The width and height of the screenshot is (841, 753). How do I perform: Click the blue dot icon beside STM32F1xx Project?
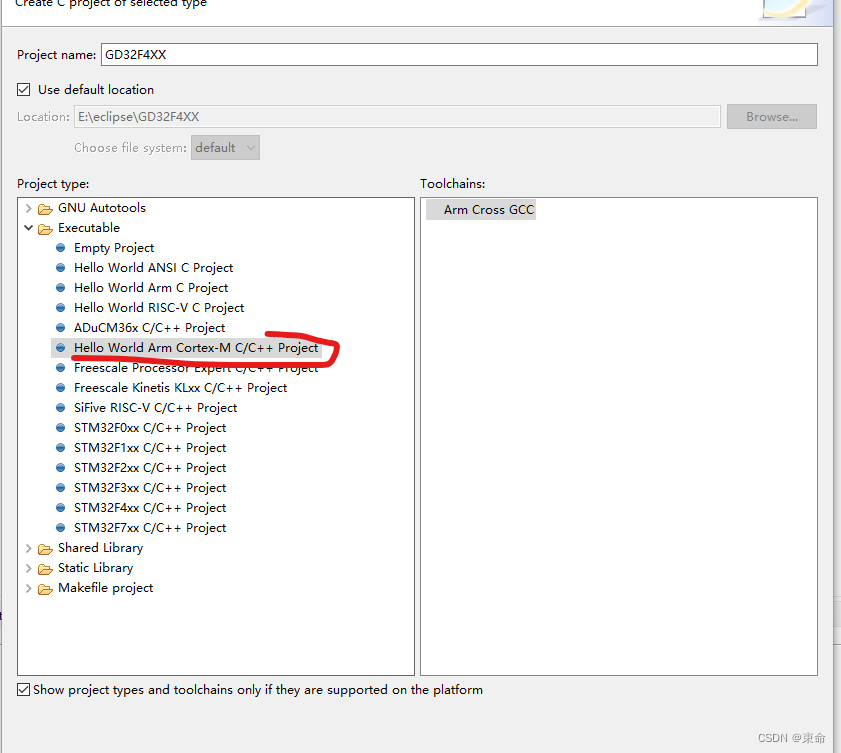click(61, 448)
